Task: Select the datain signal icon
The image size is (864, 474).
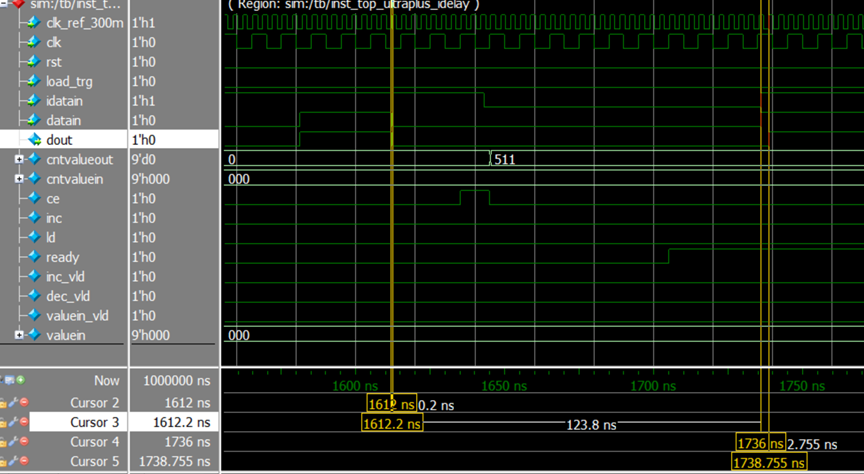Action: [x=34, y=120]
